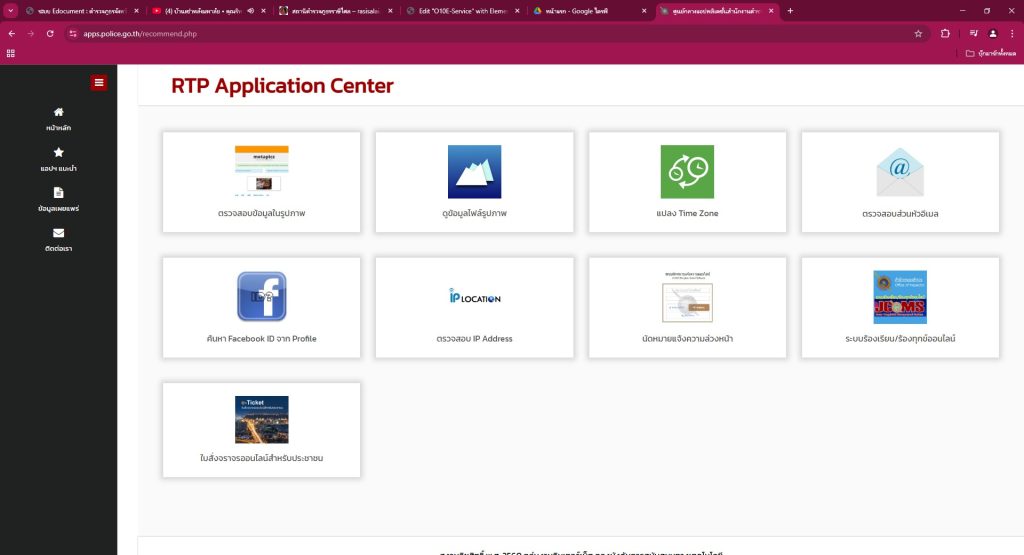Switch to the Edit O10E-Service tab
The width and height of the screenshot is (1024, 555).
point(455,10)
